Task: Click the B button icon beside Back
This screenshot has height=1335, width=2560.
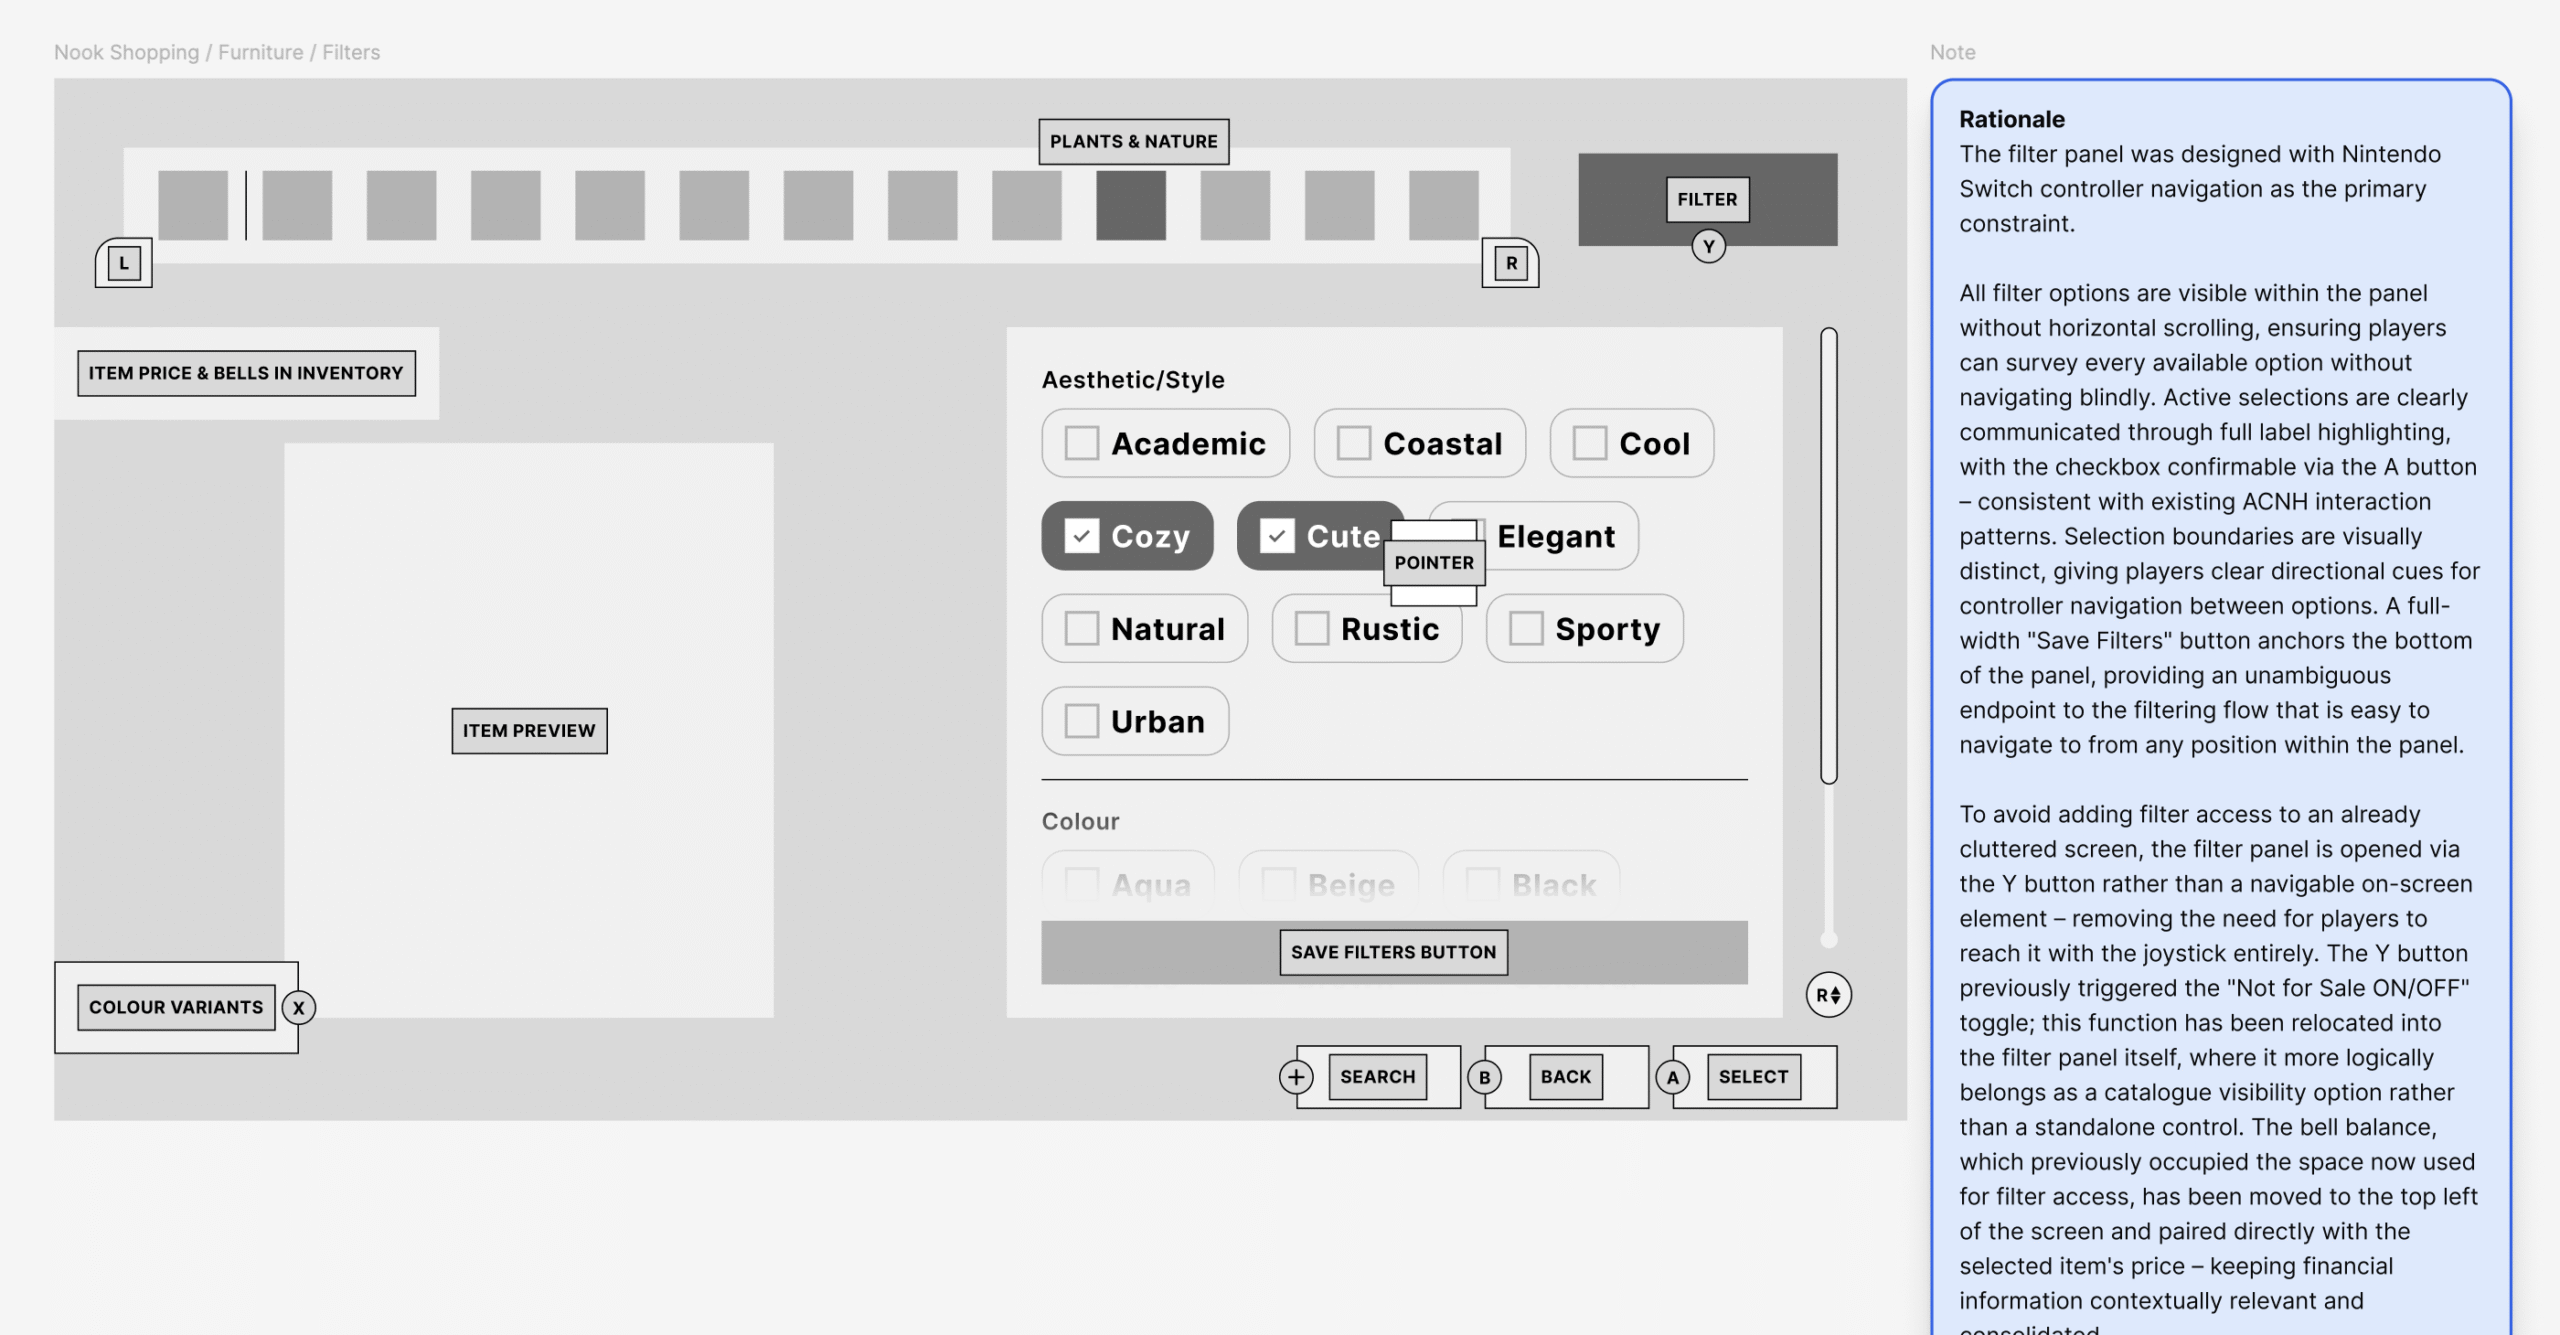Action: click(x=1484, y=1077)
